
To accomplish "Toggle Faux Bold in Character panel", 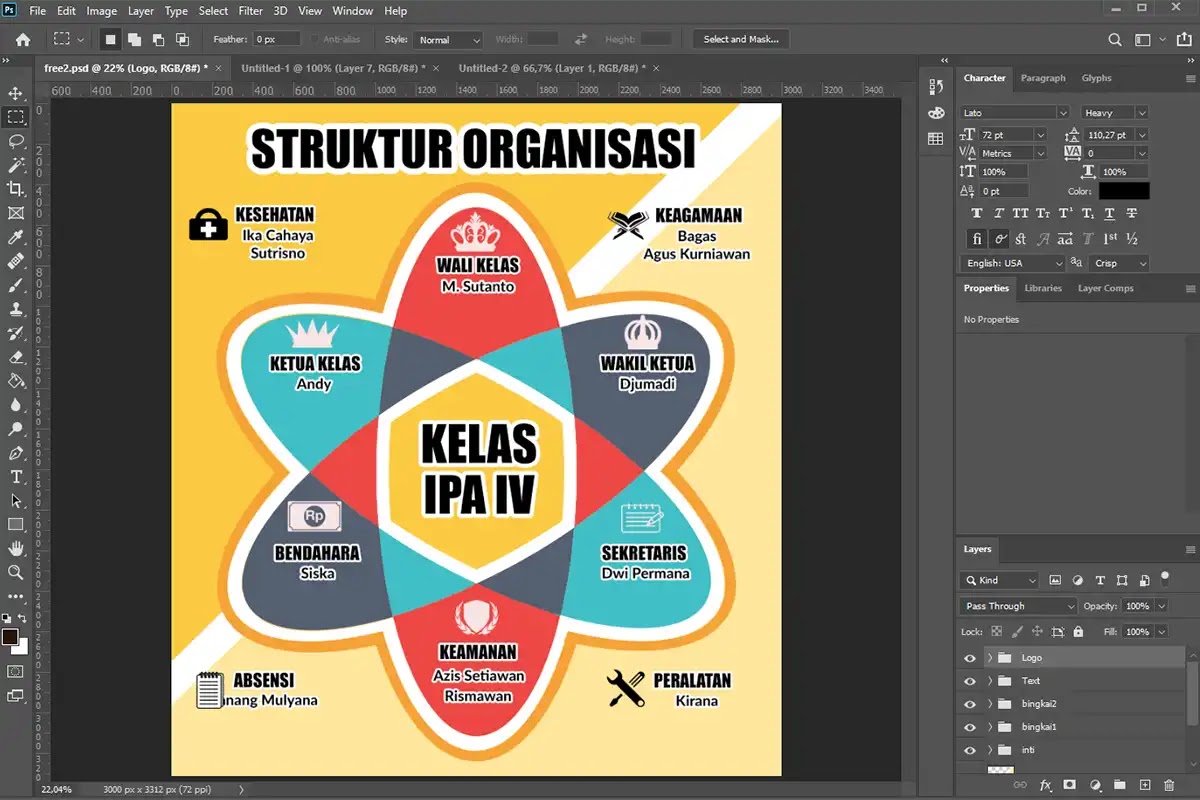I will 978,214.
